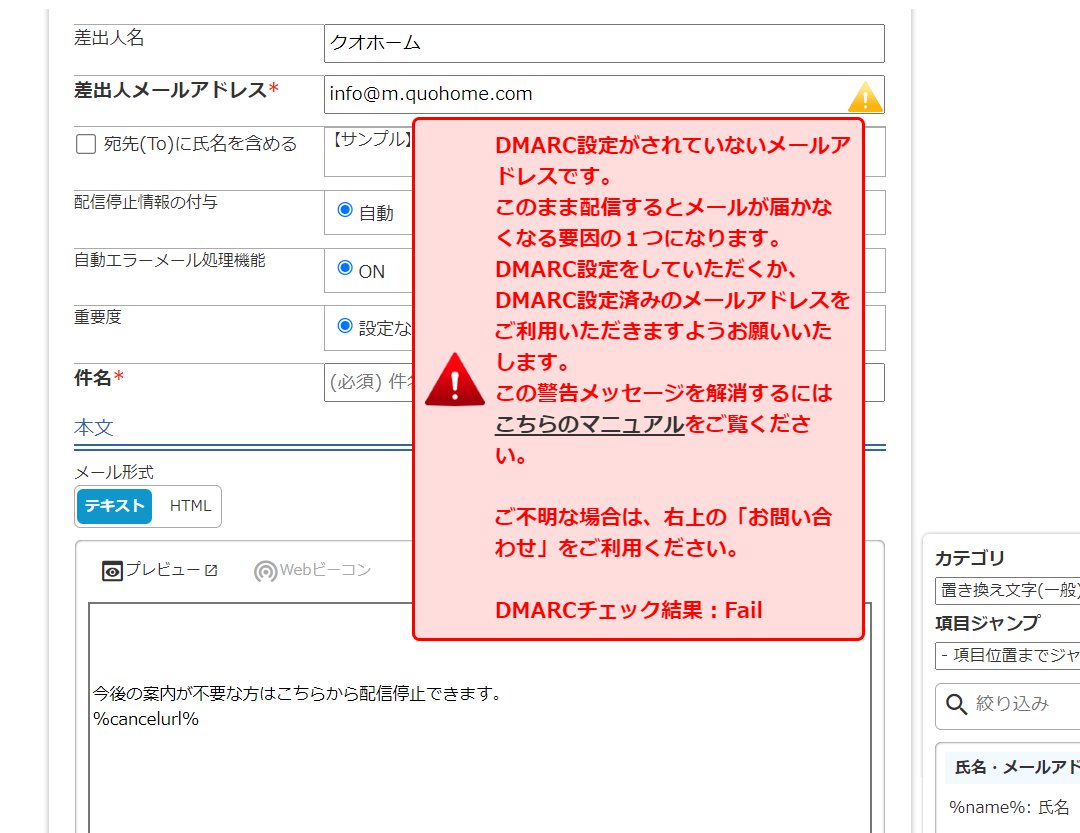The width and height of the screenshot is (1080, 833).
Task: Click the red alert icon in DMARC popup
Action: pyautogui.click(x=454, y=380)
